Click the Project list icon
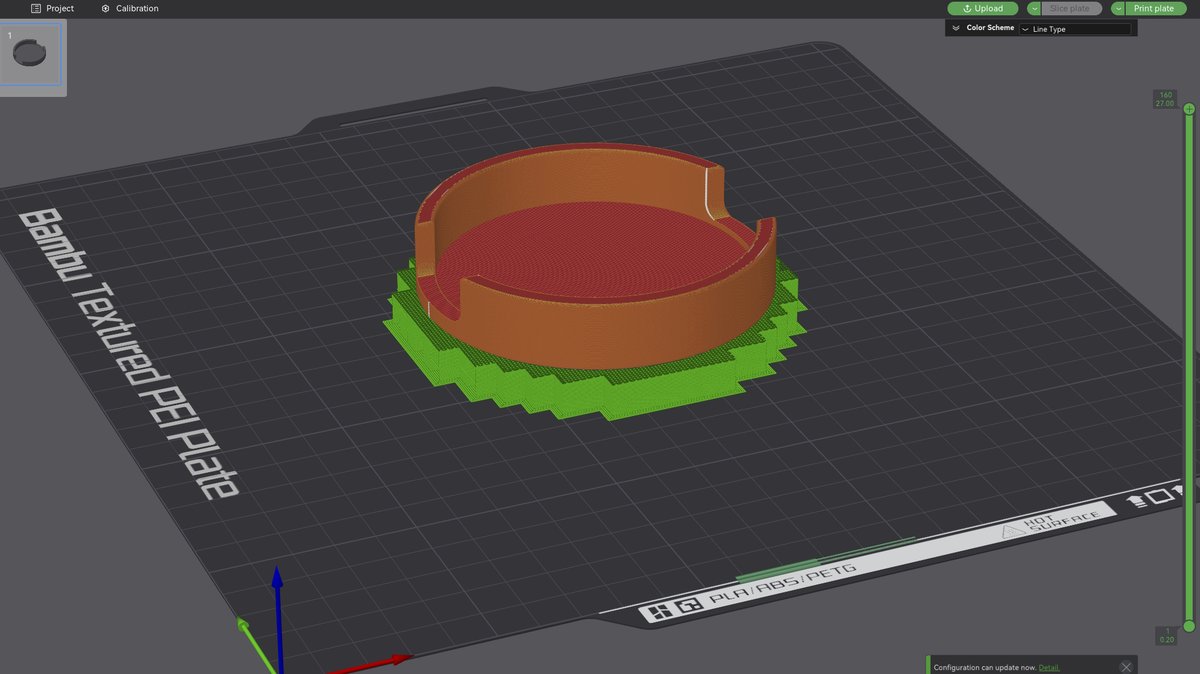Viewport: 1200px width, 674px height. pos(36,8)
